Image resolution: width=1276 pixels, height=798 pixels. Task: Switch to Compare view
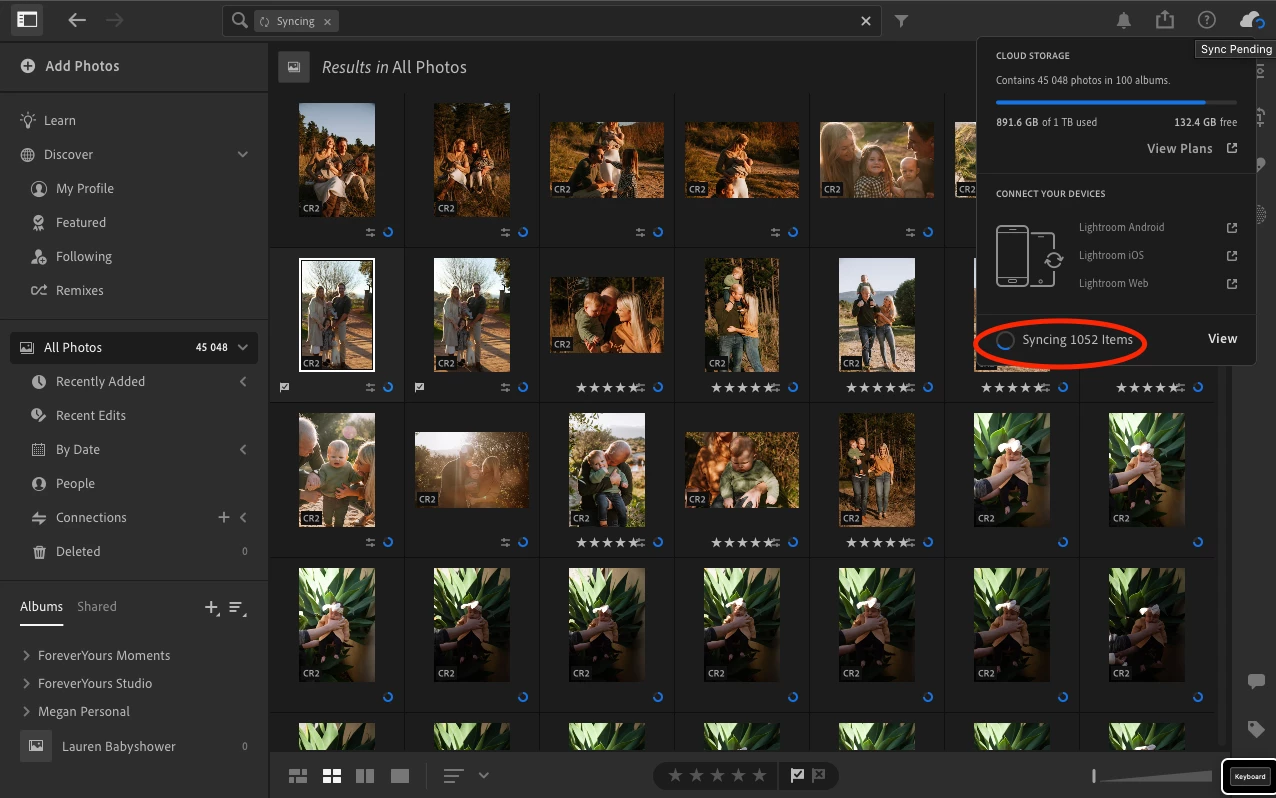tap(365, 776)
